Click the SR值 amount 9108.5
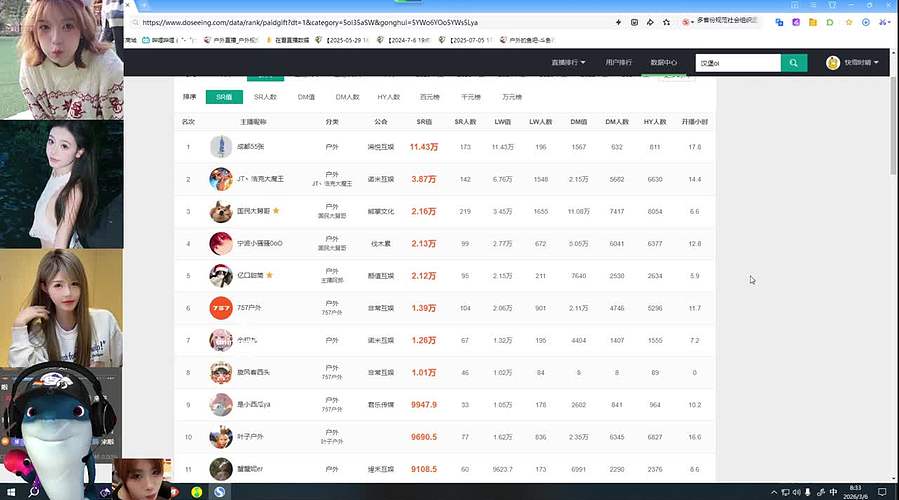Screen dimensions: 899x500 tap(424, 469)
